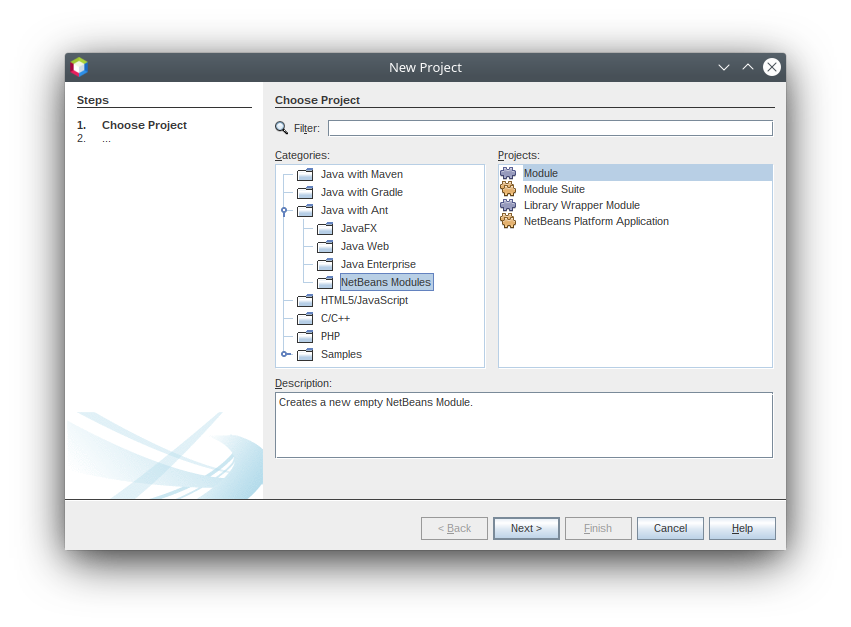Click the NetBeans Platform Application icon
The width and height of the screenshot is (851, 627).
(508, 221)
